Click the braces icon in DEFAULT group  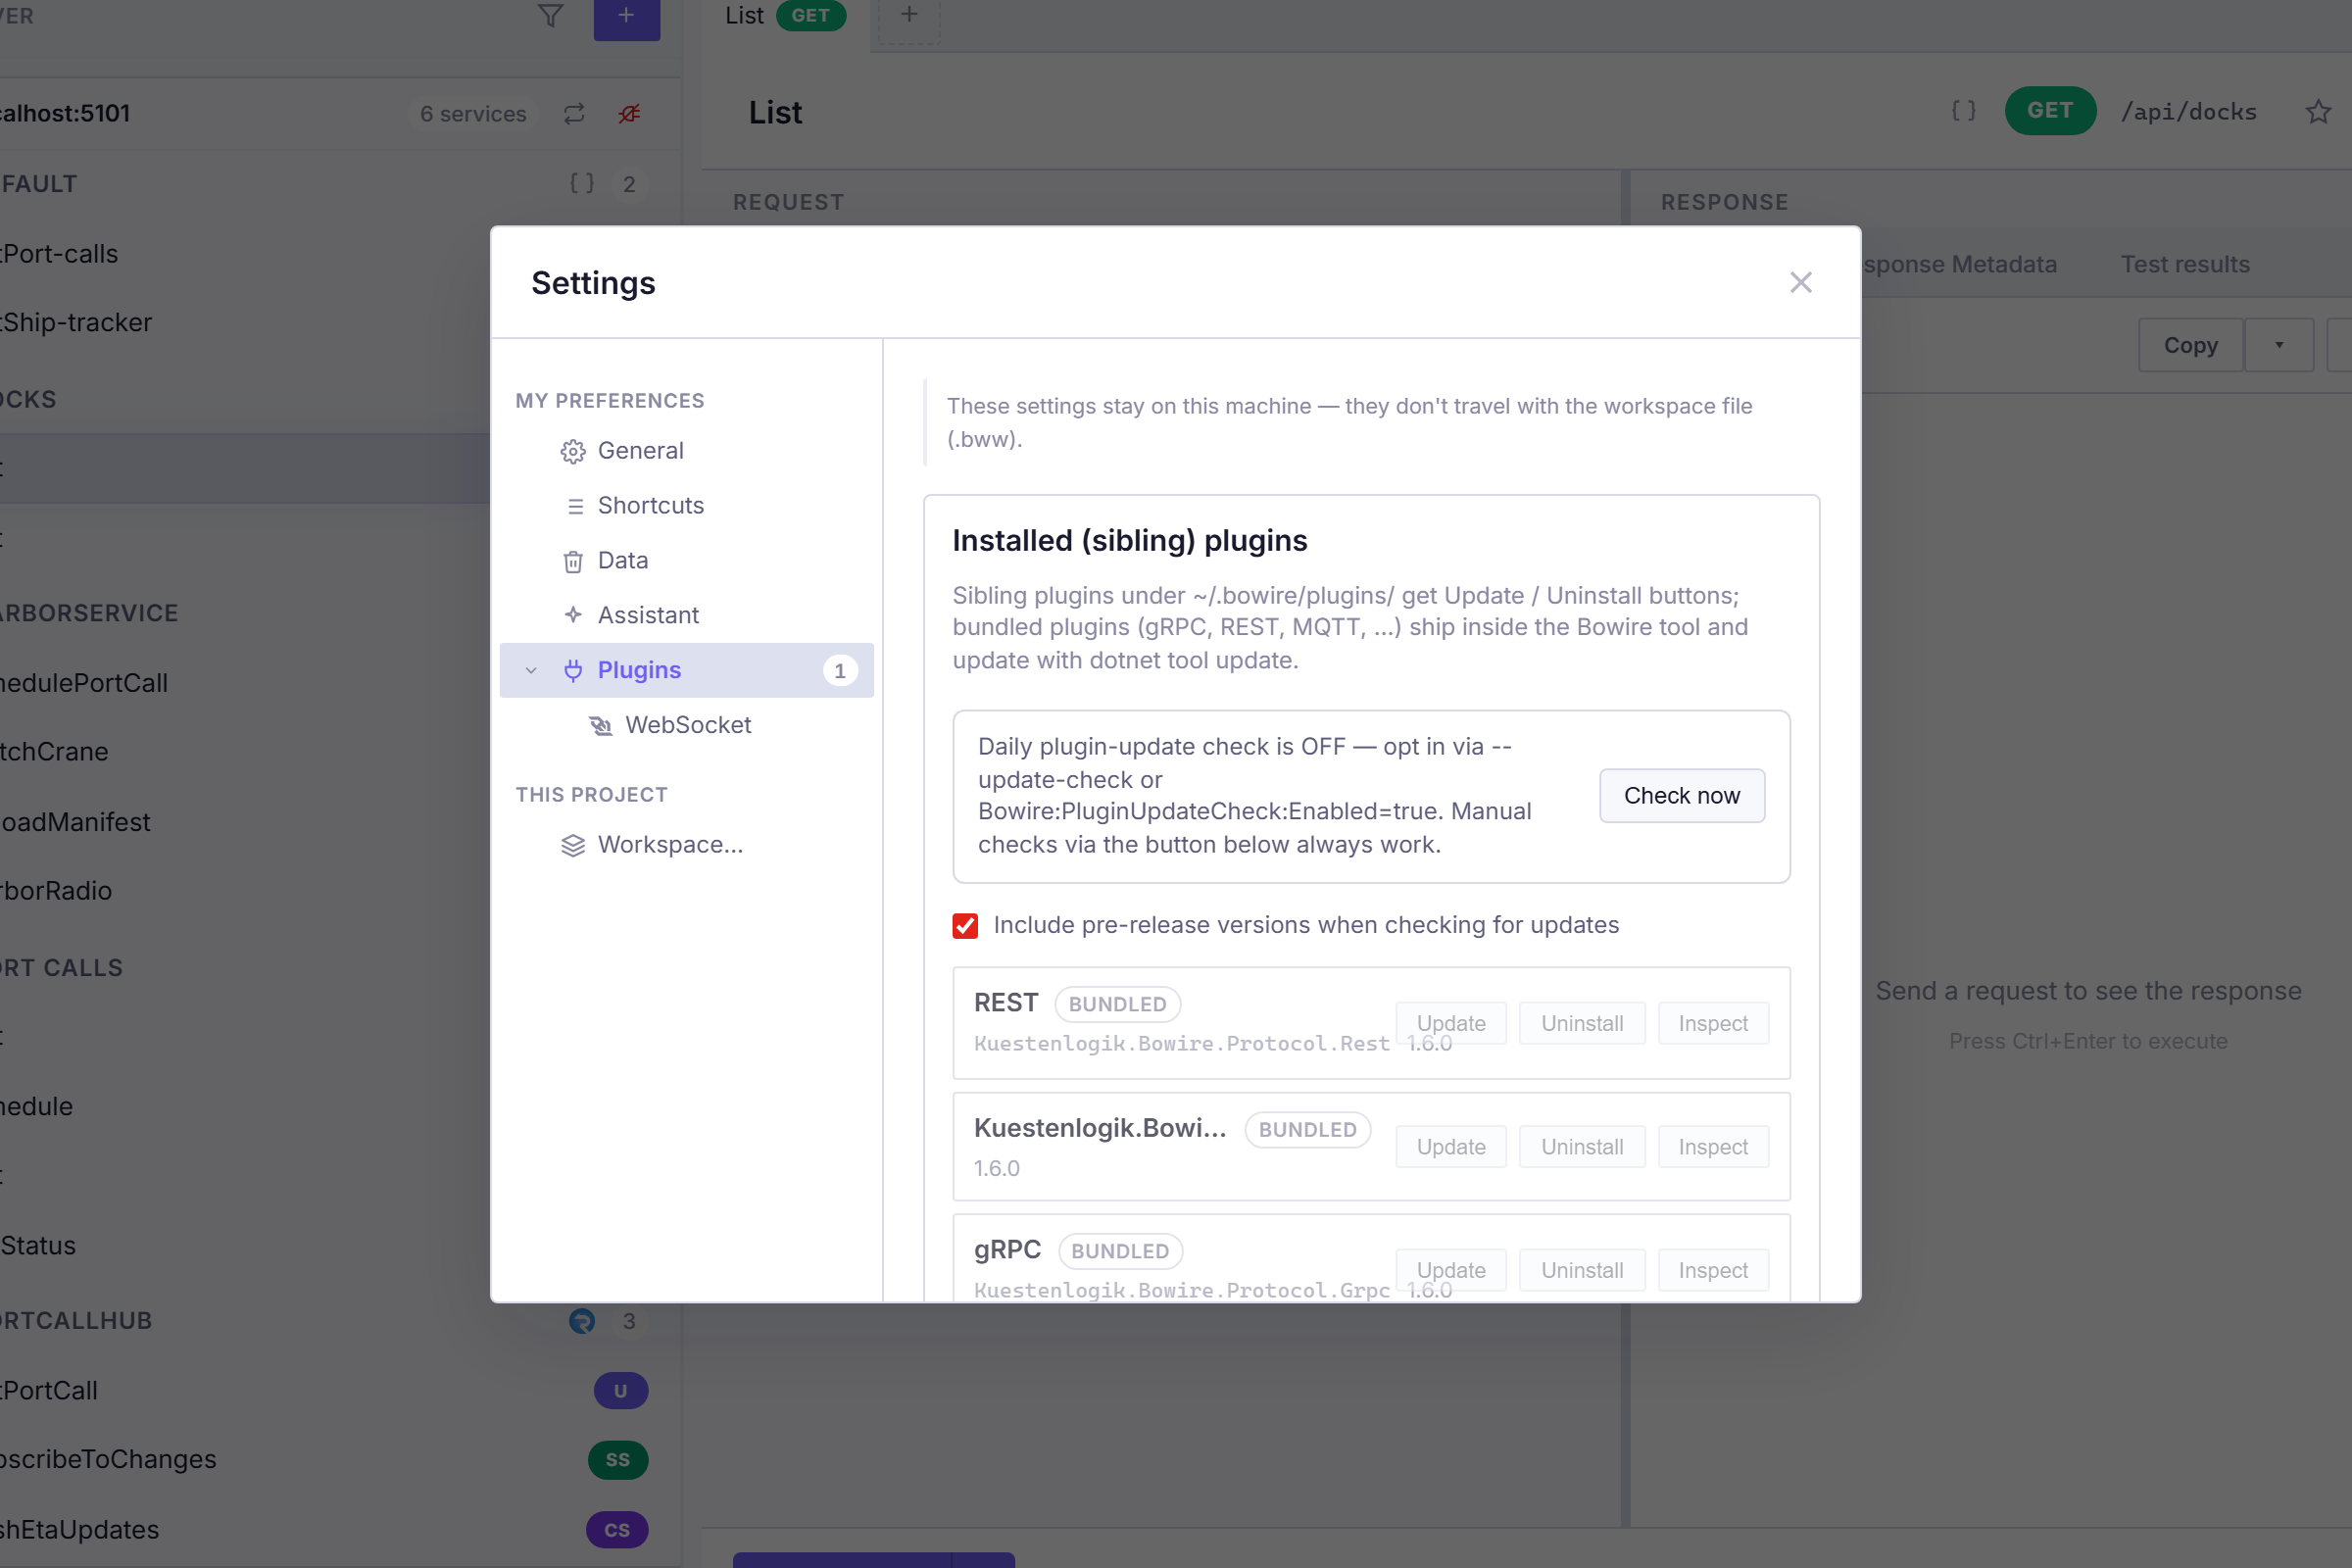coord(582,184)
